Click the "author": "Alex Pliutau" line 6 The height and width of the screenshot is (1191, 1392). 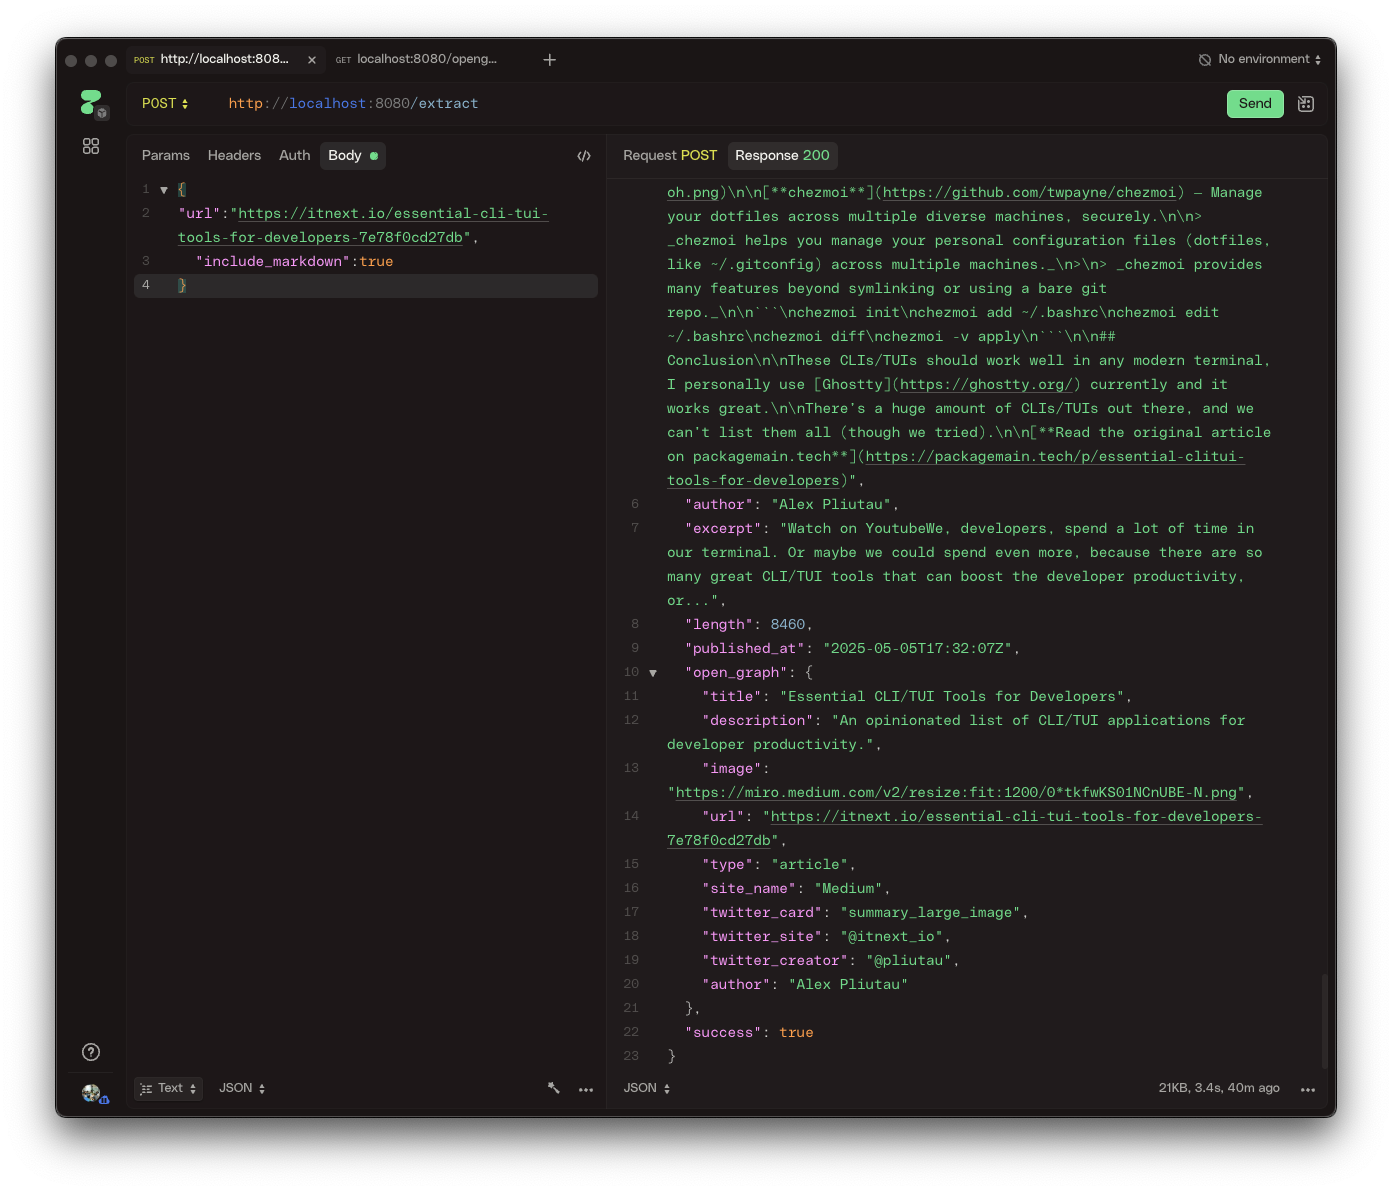tap(792, 504)
